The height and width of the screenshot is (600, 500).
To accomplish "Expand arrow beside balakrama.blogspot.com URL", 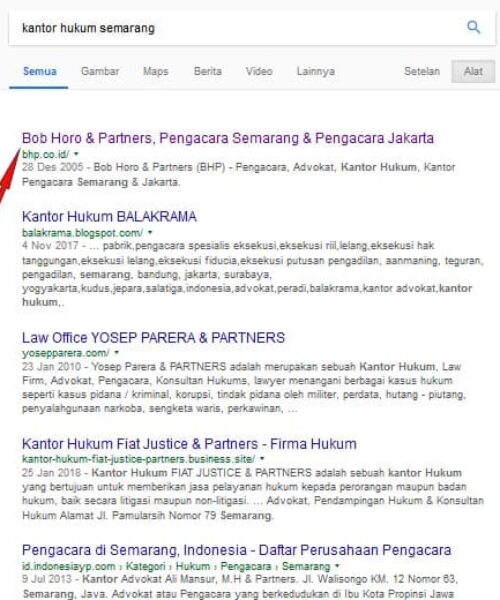I will 150,232.
